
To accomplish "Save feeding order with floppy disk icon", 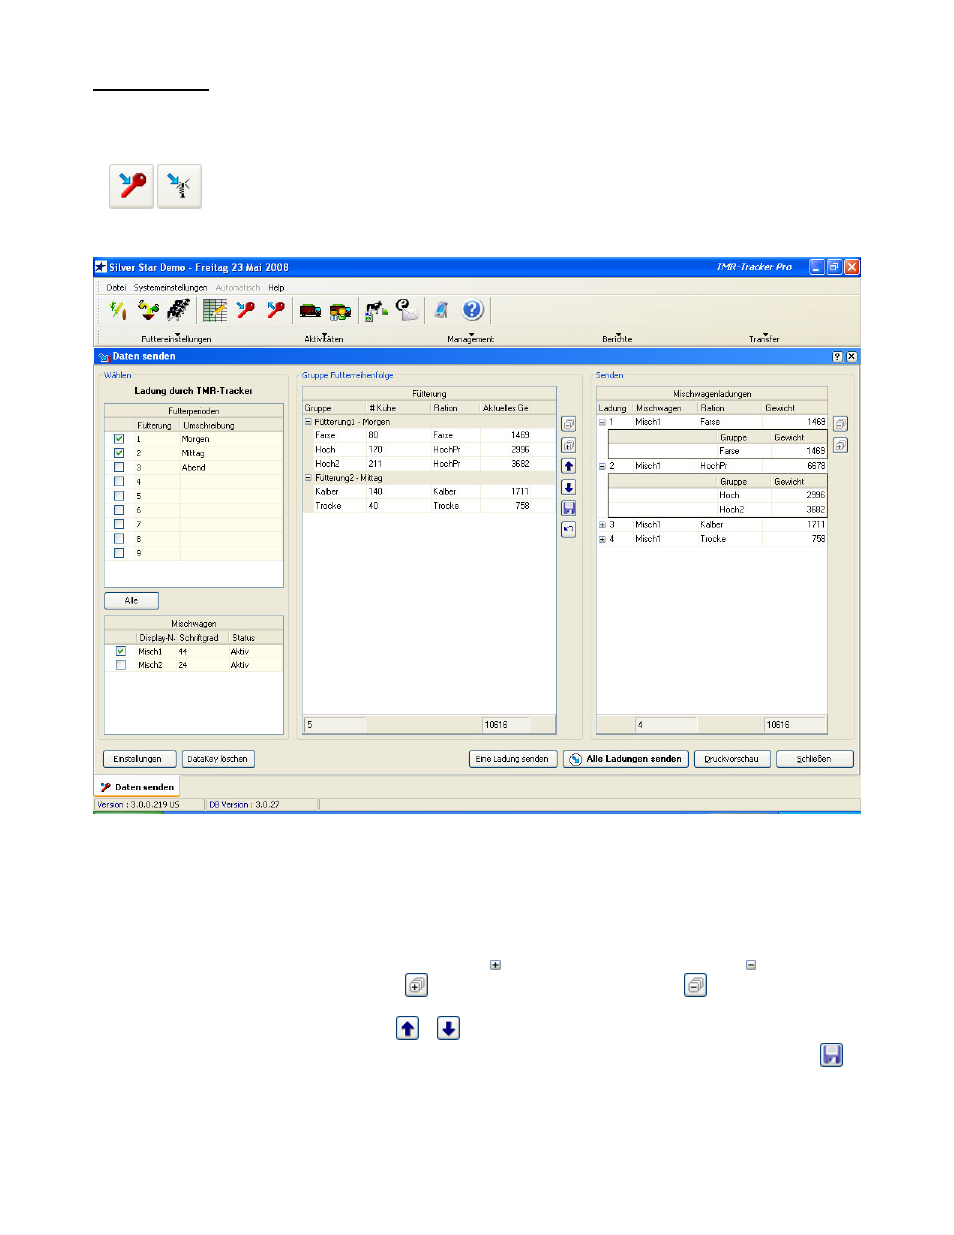I will [x=568, y=508].
